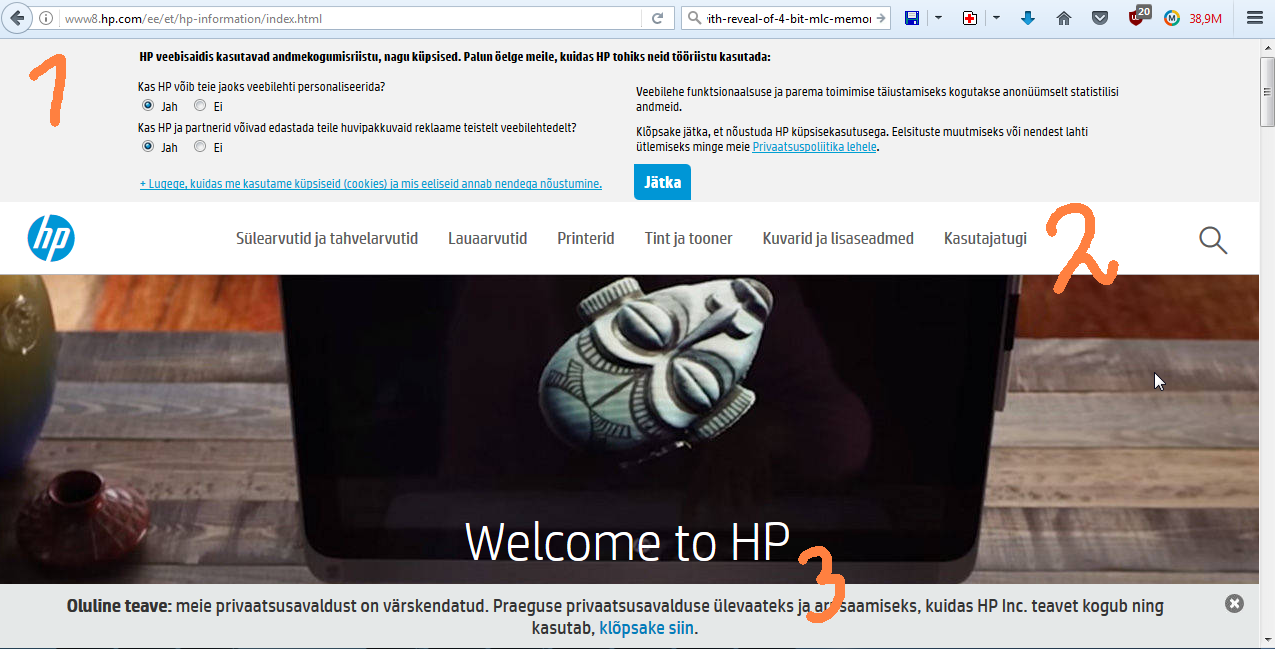This screenshot has height=649, width=1275.
Task: Submit the search with the go arrow
Action: tap(881, 18)
